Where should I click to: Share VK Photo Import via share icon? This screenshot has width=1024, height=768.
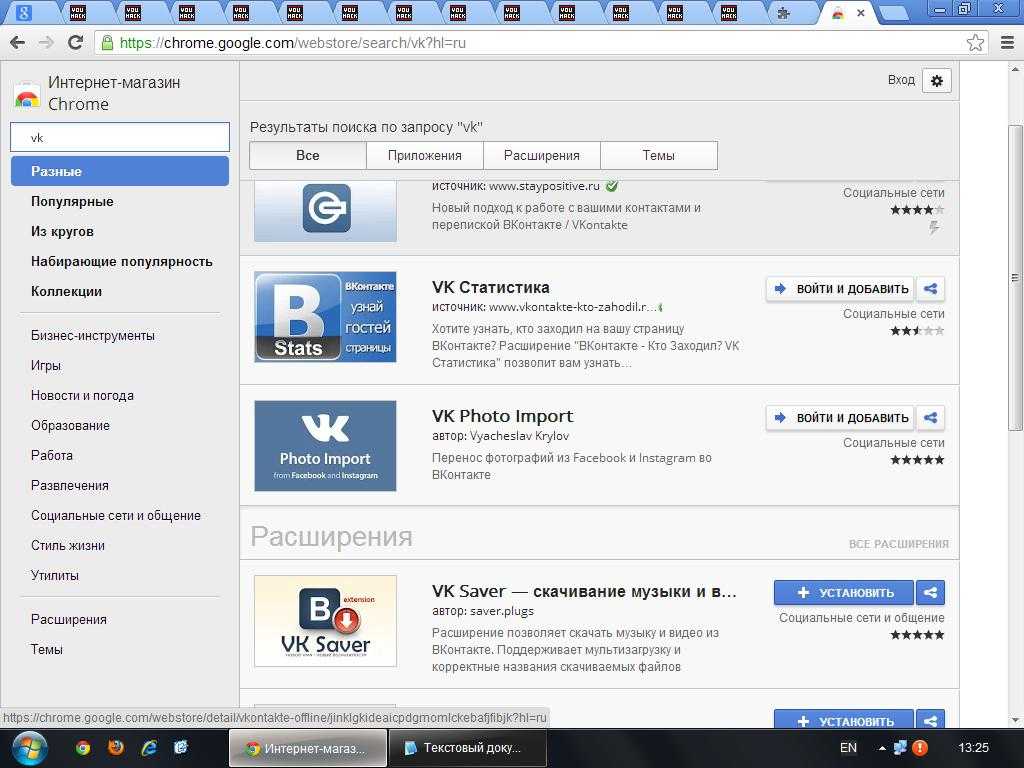(931, 417)
